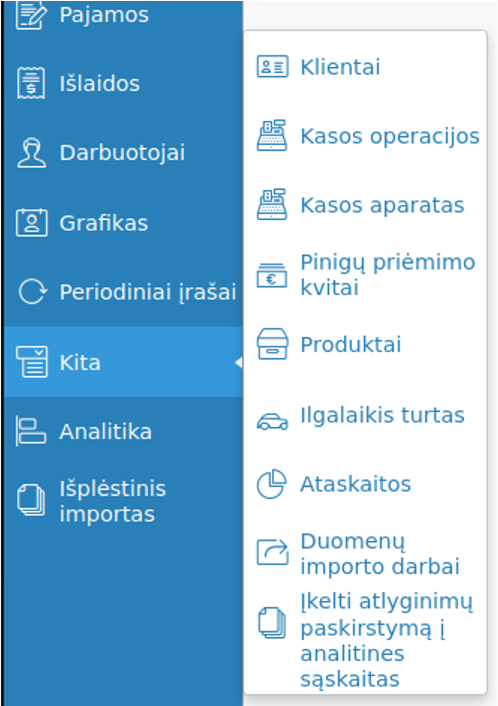The width and height of the screenshot is (498, 706).
Task: Click the Išlaidos receipt icon in sidebar
Action: (x=31, y=83)
